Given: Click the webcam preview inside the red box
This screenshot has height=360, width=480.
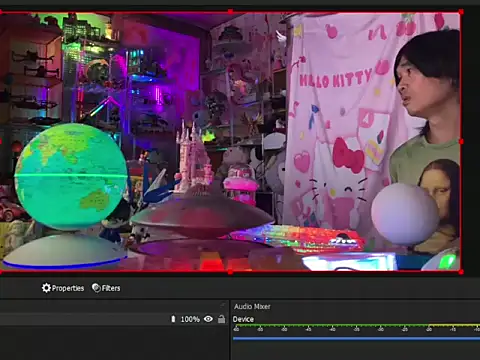Looking at the screenshot, I should (x=230, y=142).
